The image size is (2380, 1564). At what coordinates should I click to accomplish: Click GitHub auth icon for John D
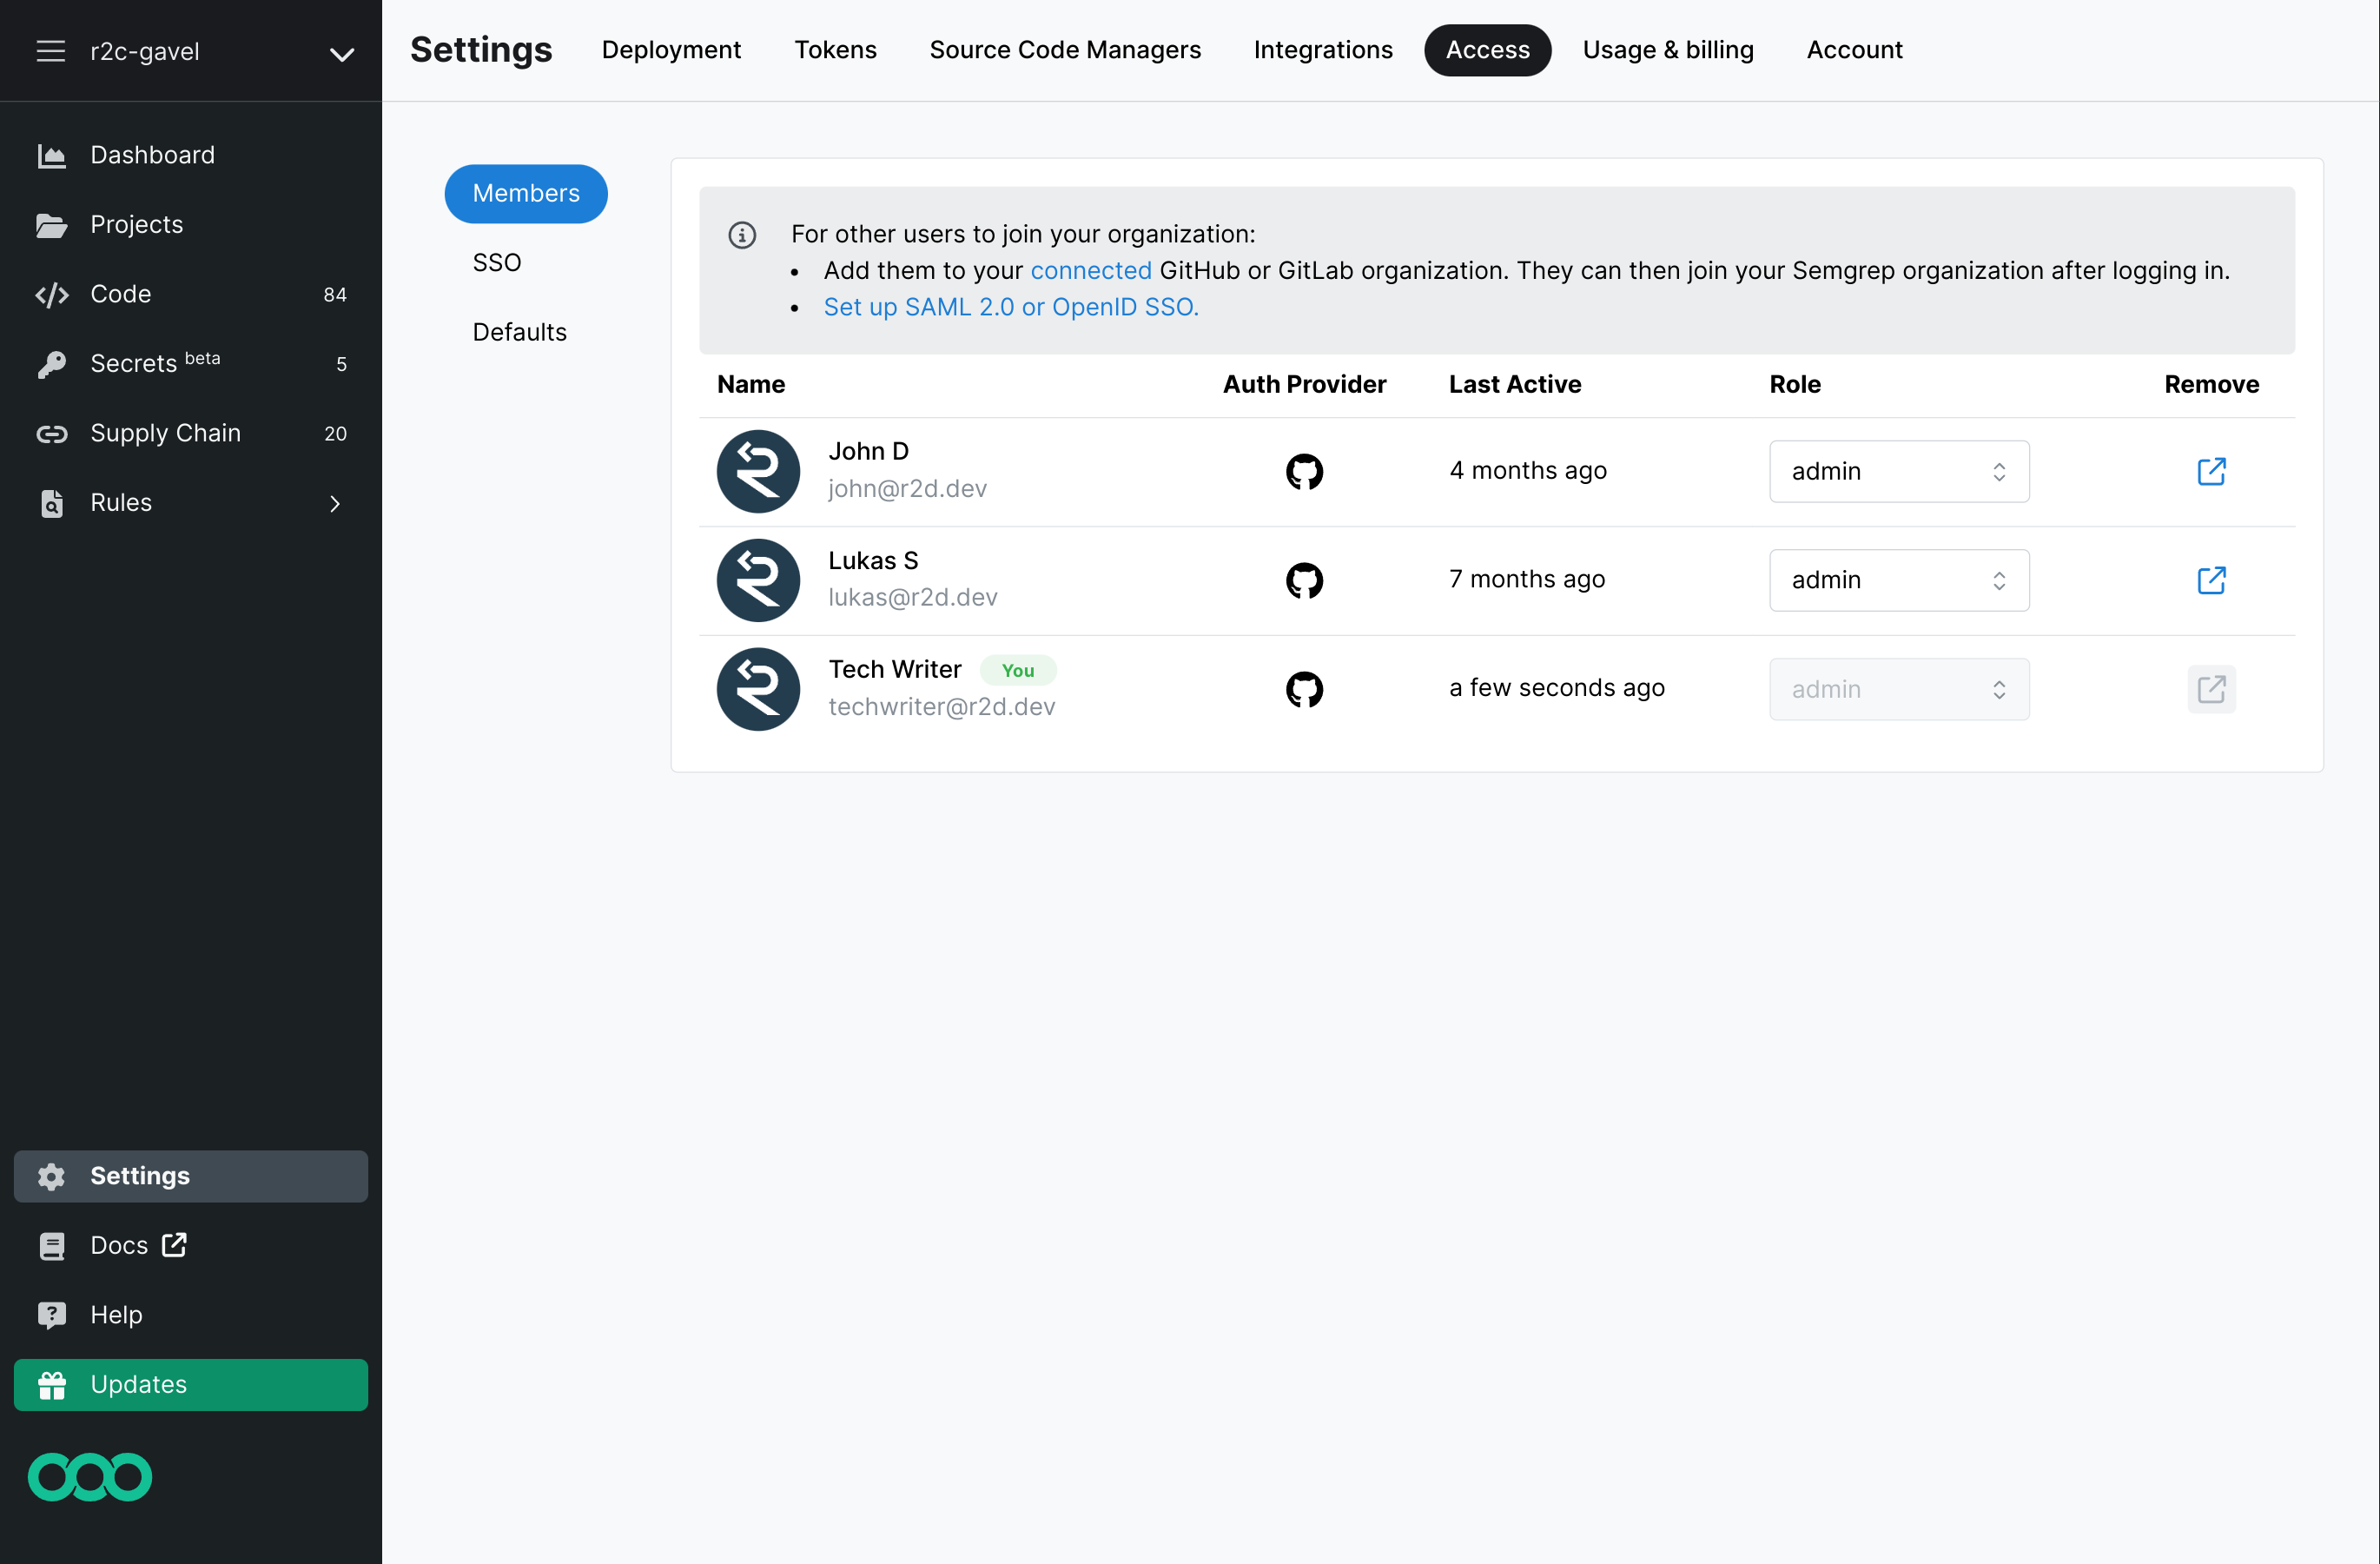click(1303, 471)
